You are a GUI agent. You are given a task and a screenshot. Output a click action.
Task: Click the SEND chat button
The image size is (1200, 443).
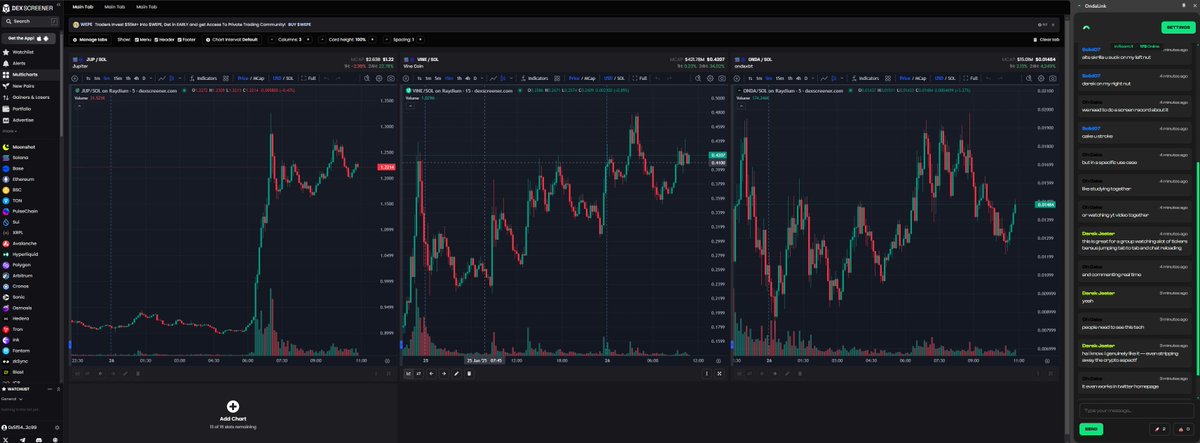pos(1091,429)
